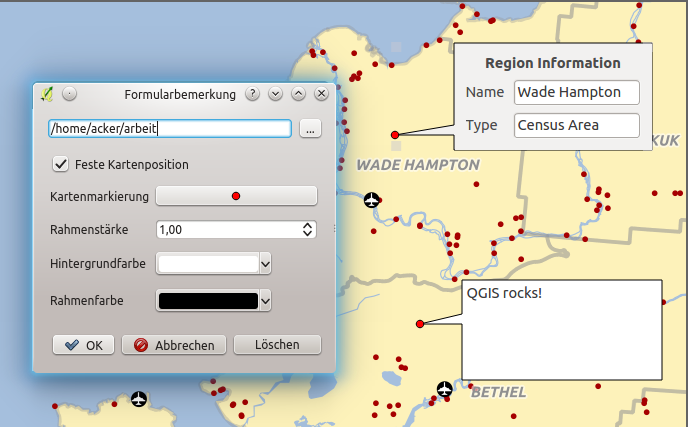This screenshot has height=427, width=688.
Task: Click the Rahmenstärke spinbox arrows
Action: pyautogui.click(x=308, y=229)
